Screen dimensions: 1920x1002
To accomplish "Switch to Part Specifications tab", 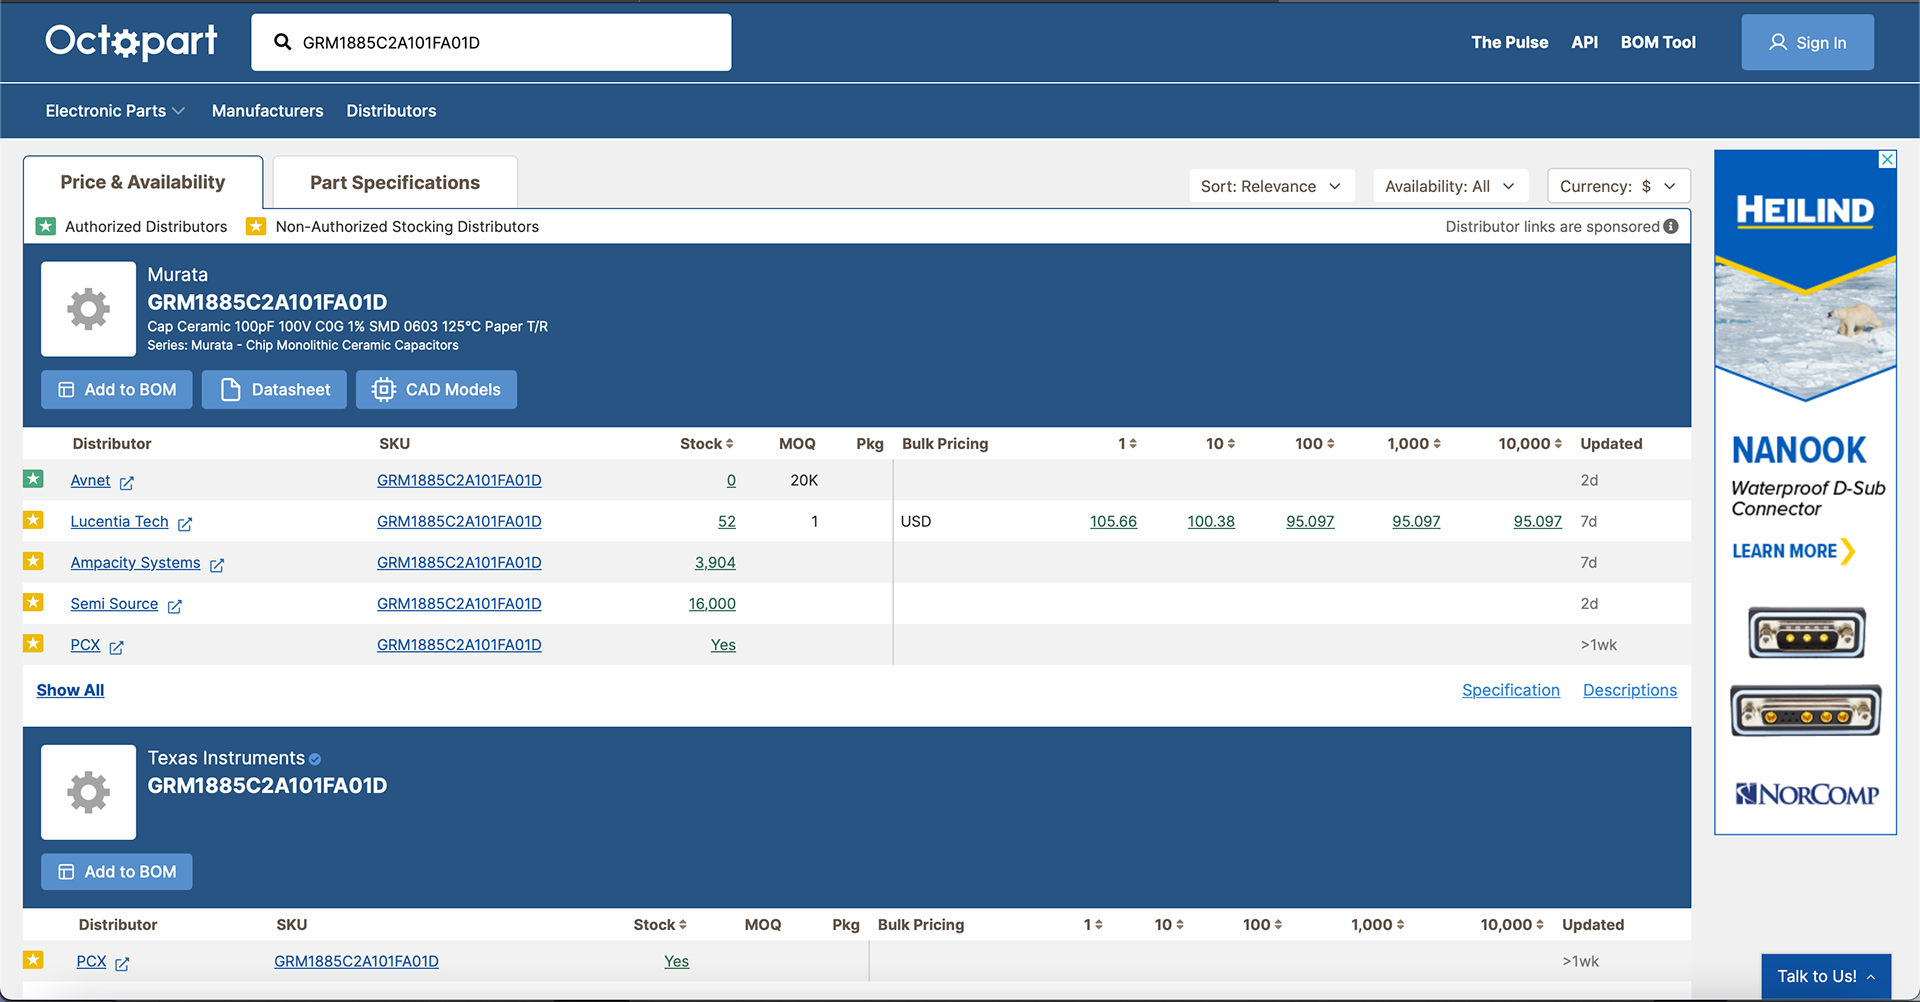I will (x=395, y=182).
